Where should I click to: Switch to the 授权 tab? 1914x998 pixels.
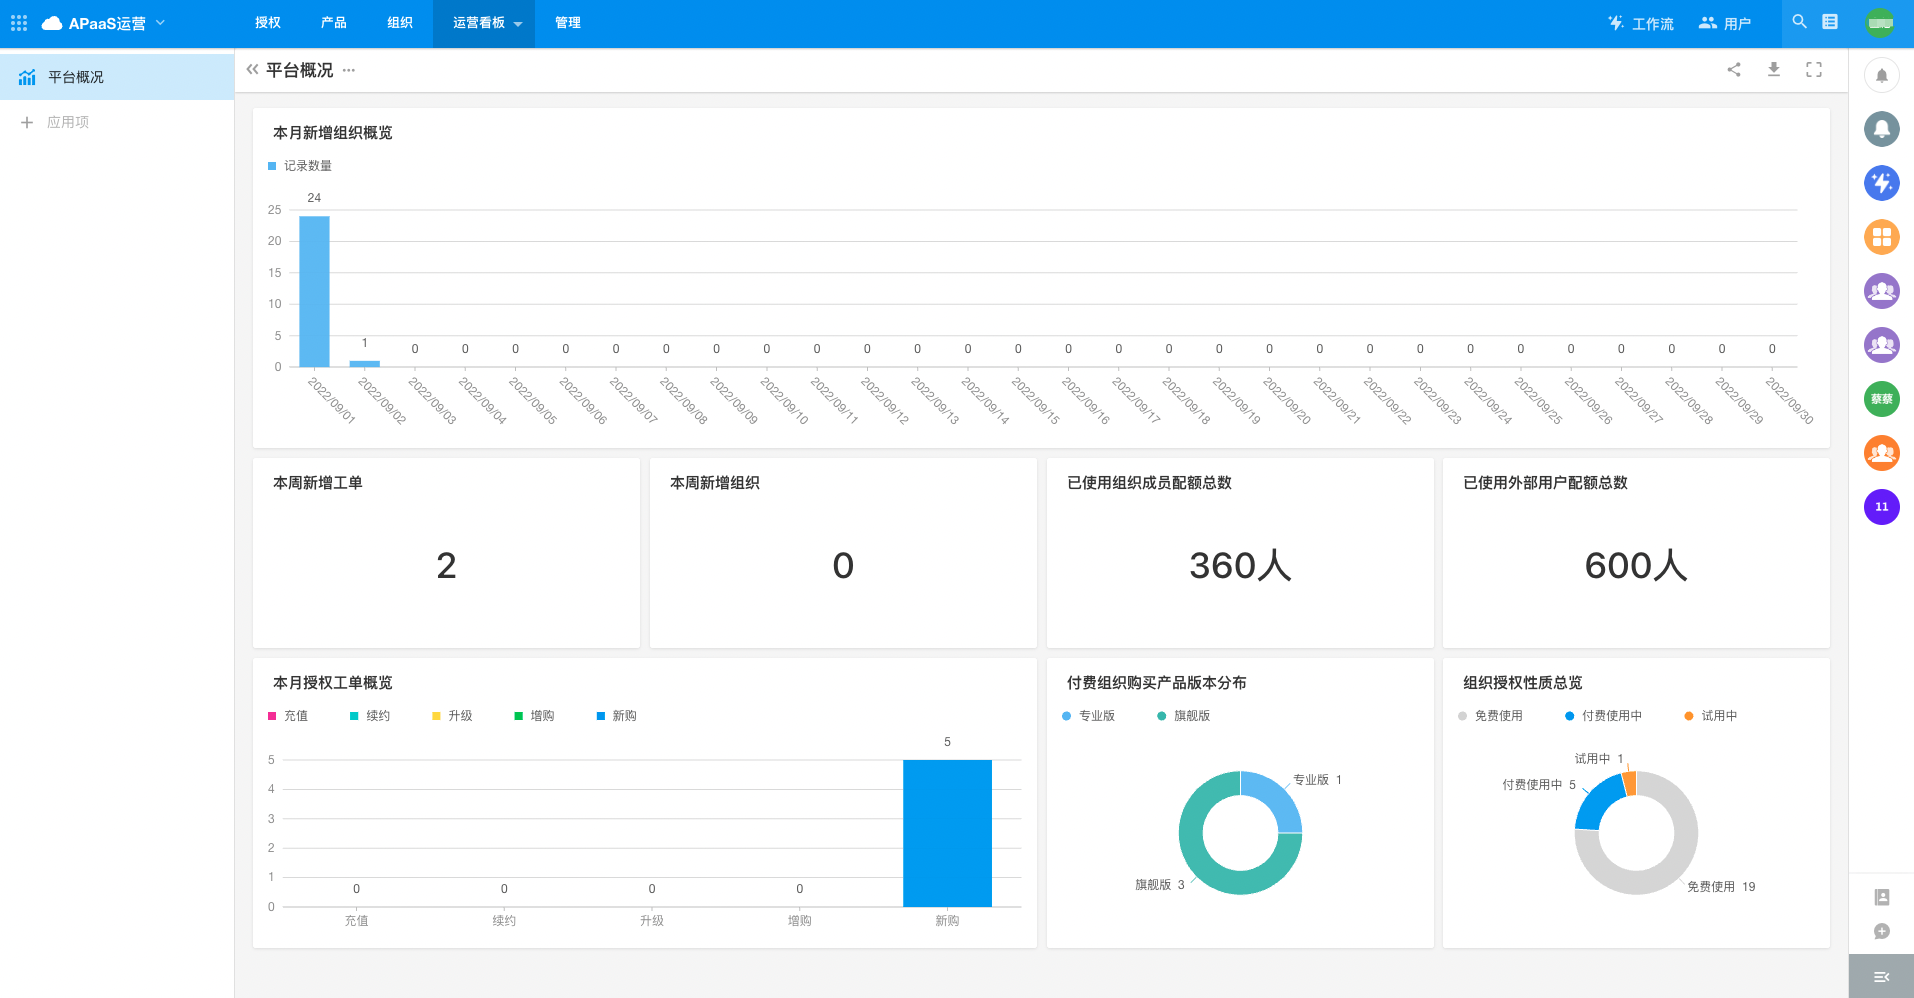[x=267, y=23]
